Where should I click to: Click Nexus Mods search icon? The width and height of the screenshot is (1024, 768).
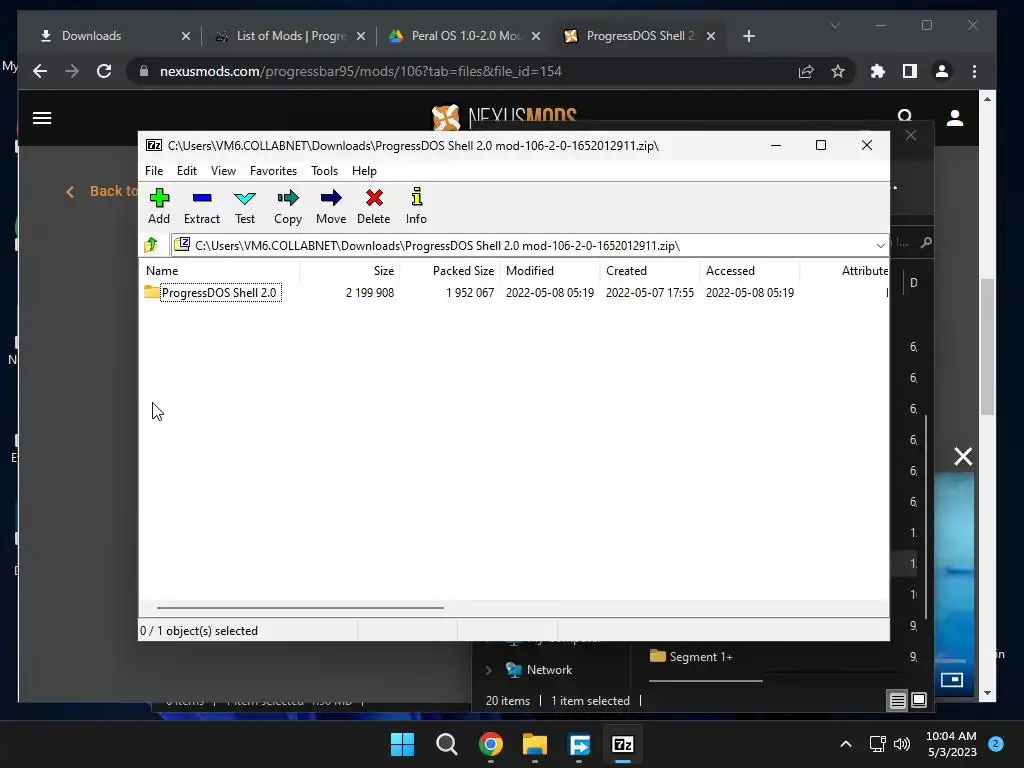click(x=905, y=116)
